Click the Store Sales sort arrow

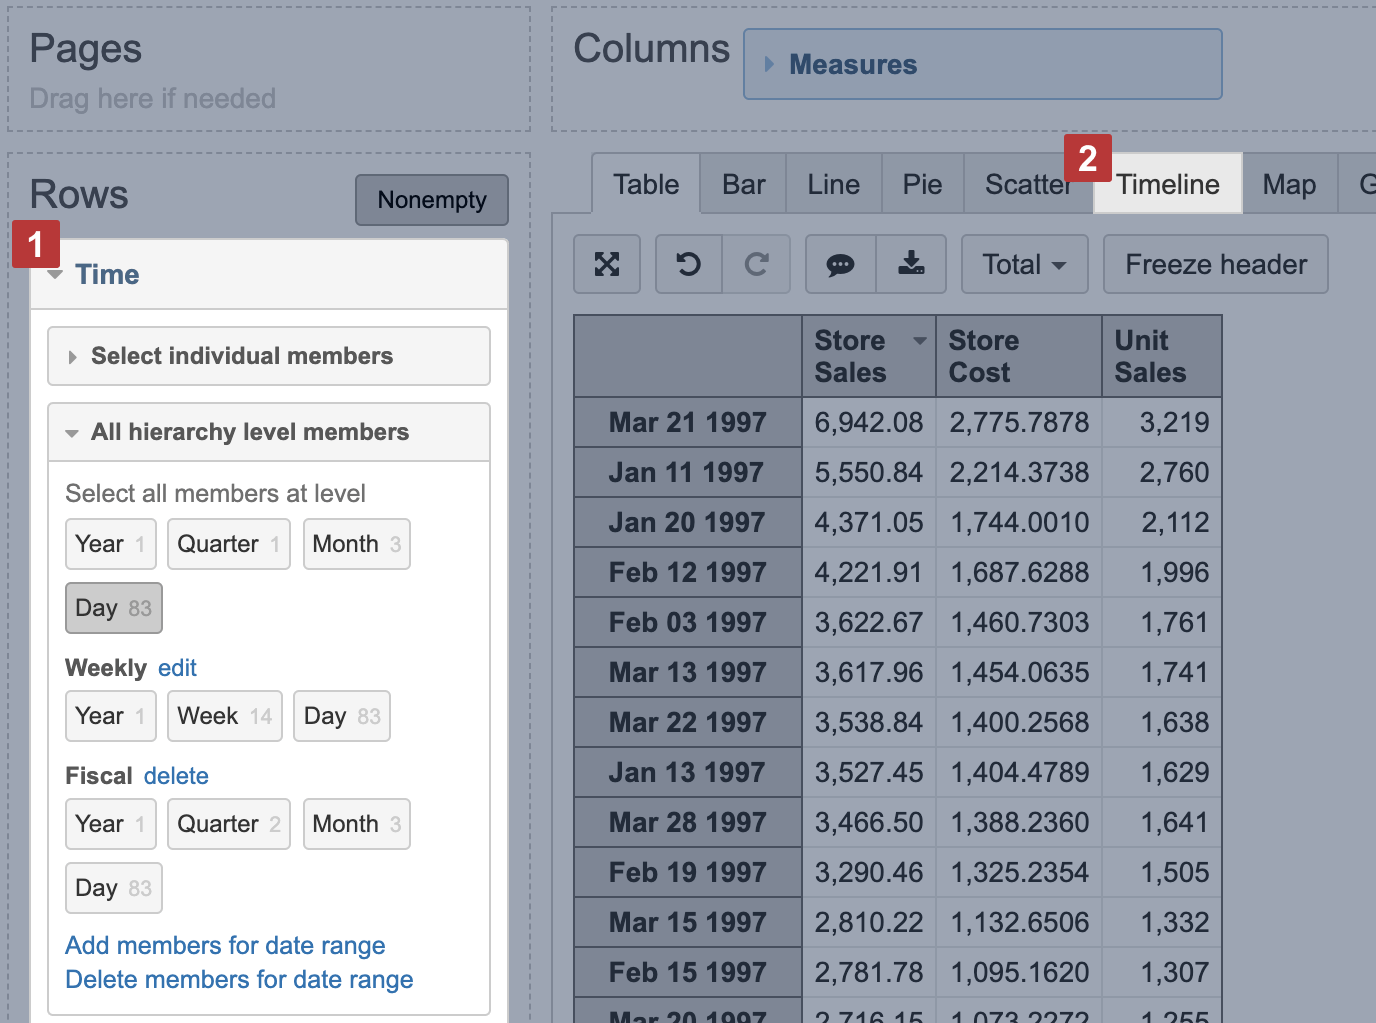point(919,342)
